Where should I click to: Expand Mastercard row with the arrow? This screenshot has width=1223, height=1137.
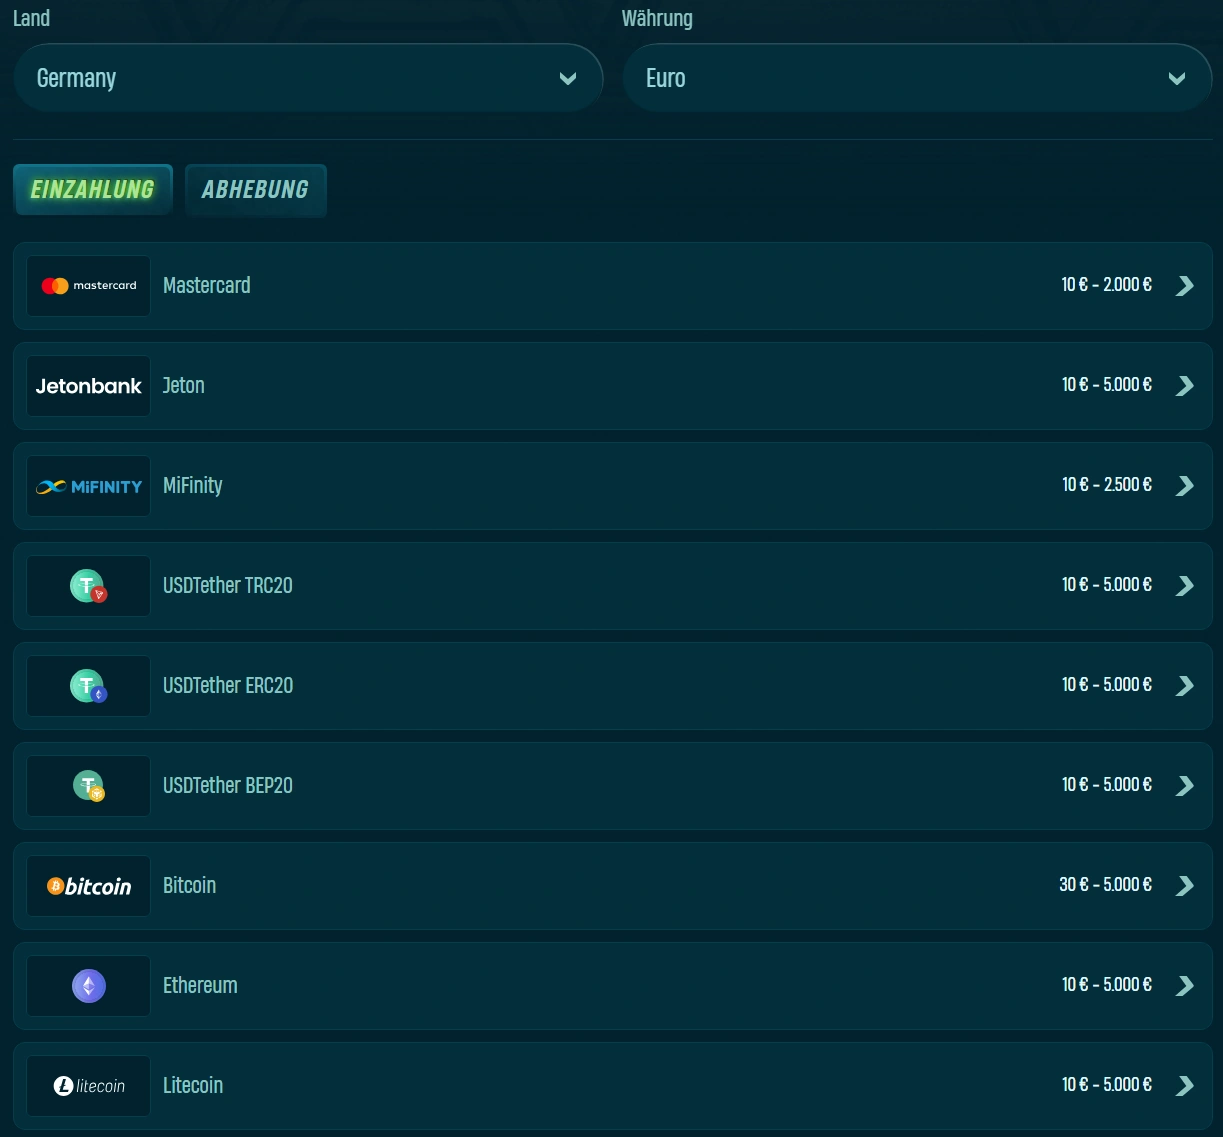pos(1185,286)
